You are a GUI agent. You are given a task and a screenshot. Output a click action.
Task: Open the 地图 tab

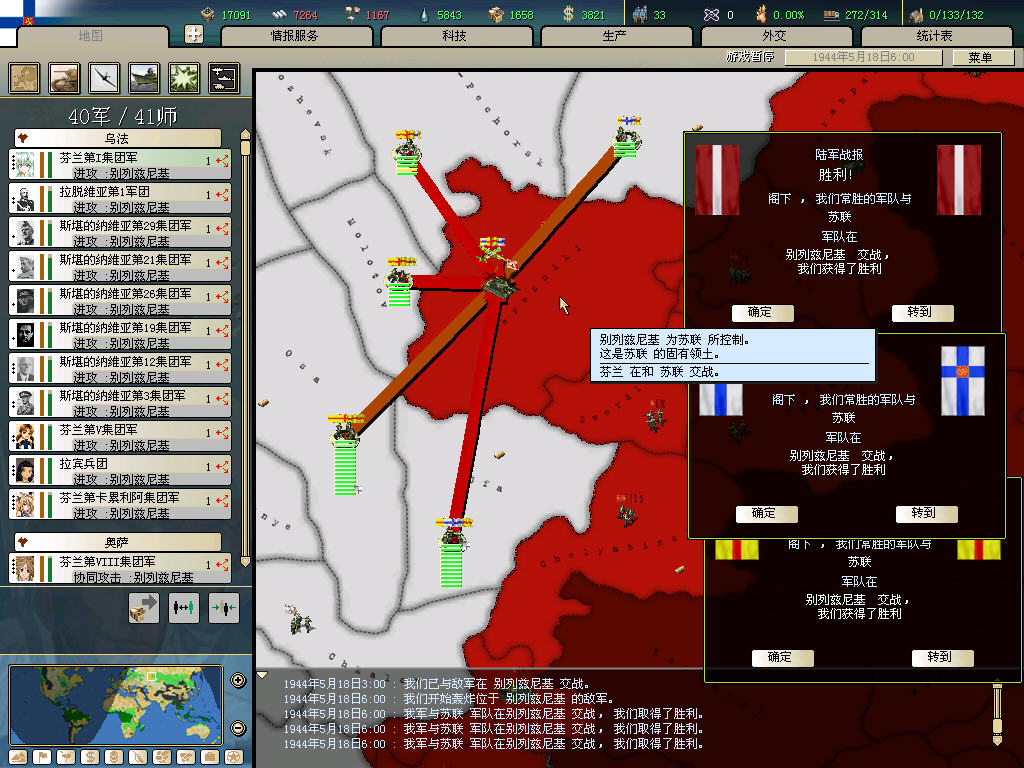click(91, 36)
